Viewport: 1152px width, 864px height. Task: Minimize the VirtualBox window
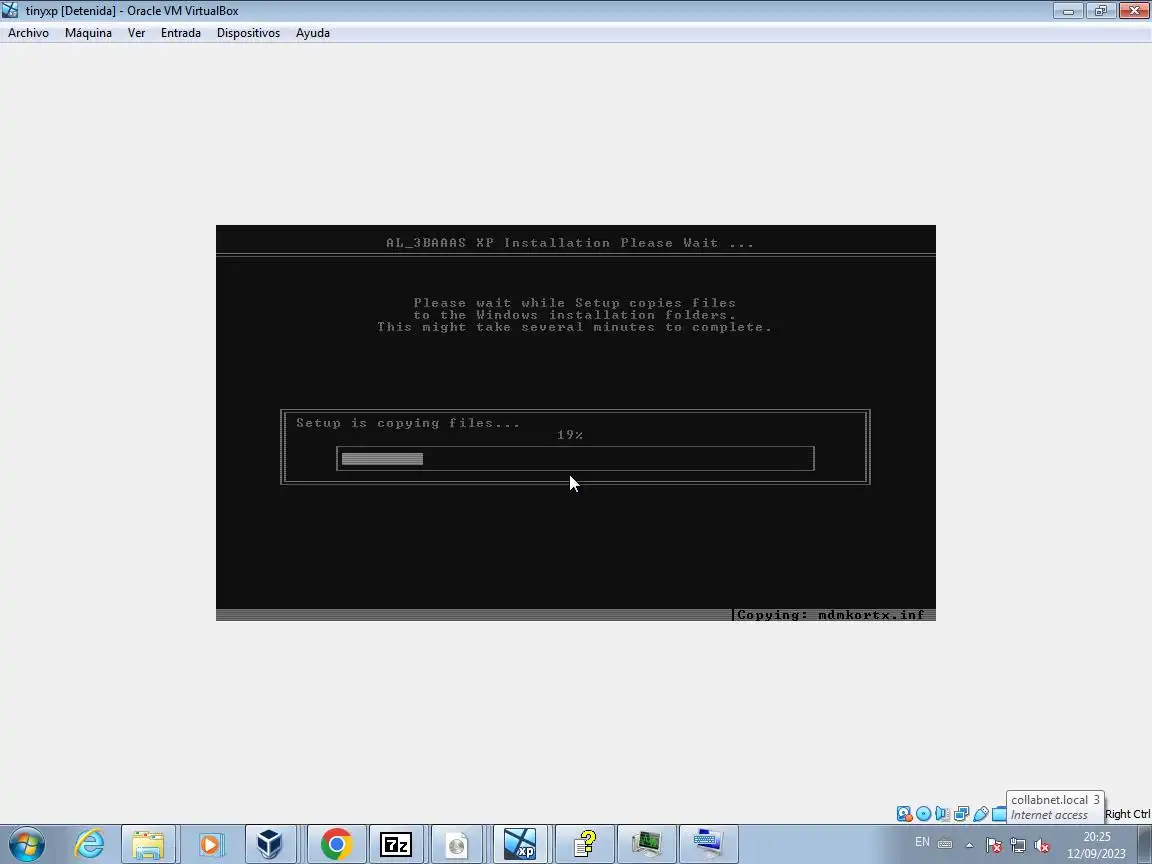click(x=1068, y=10)
